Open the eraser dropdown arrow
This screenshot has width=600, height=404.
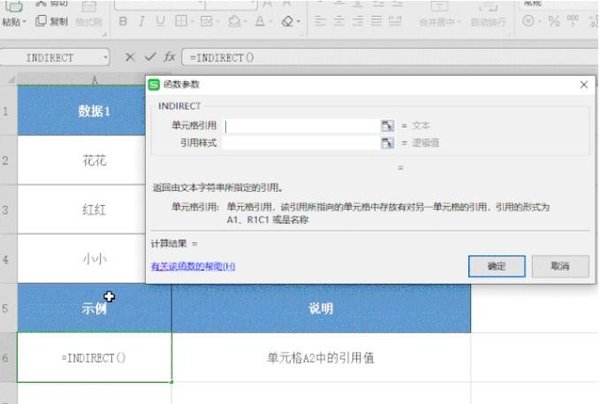(x=298, y=21)
